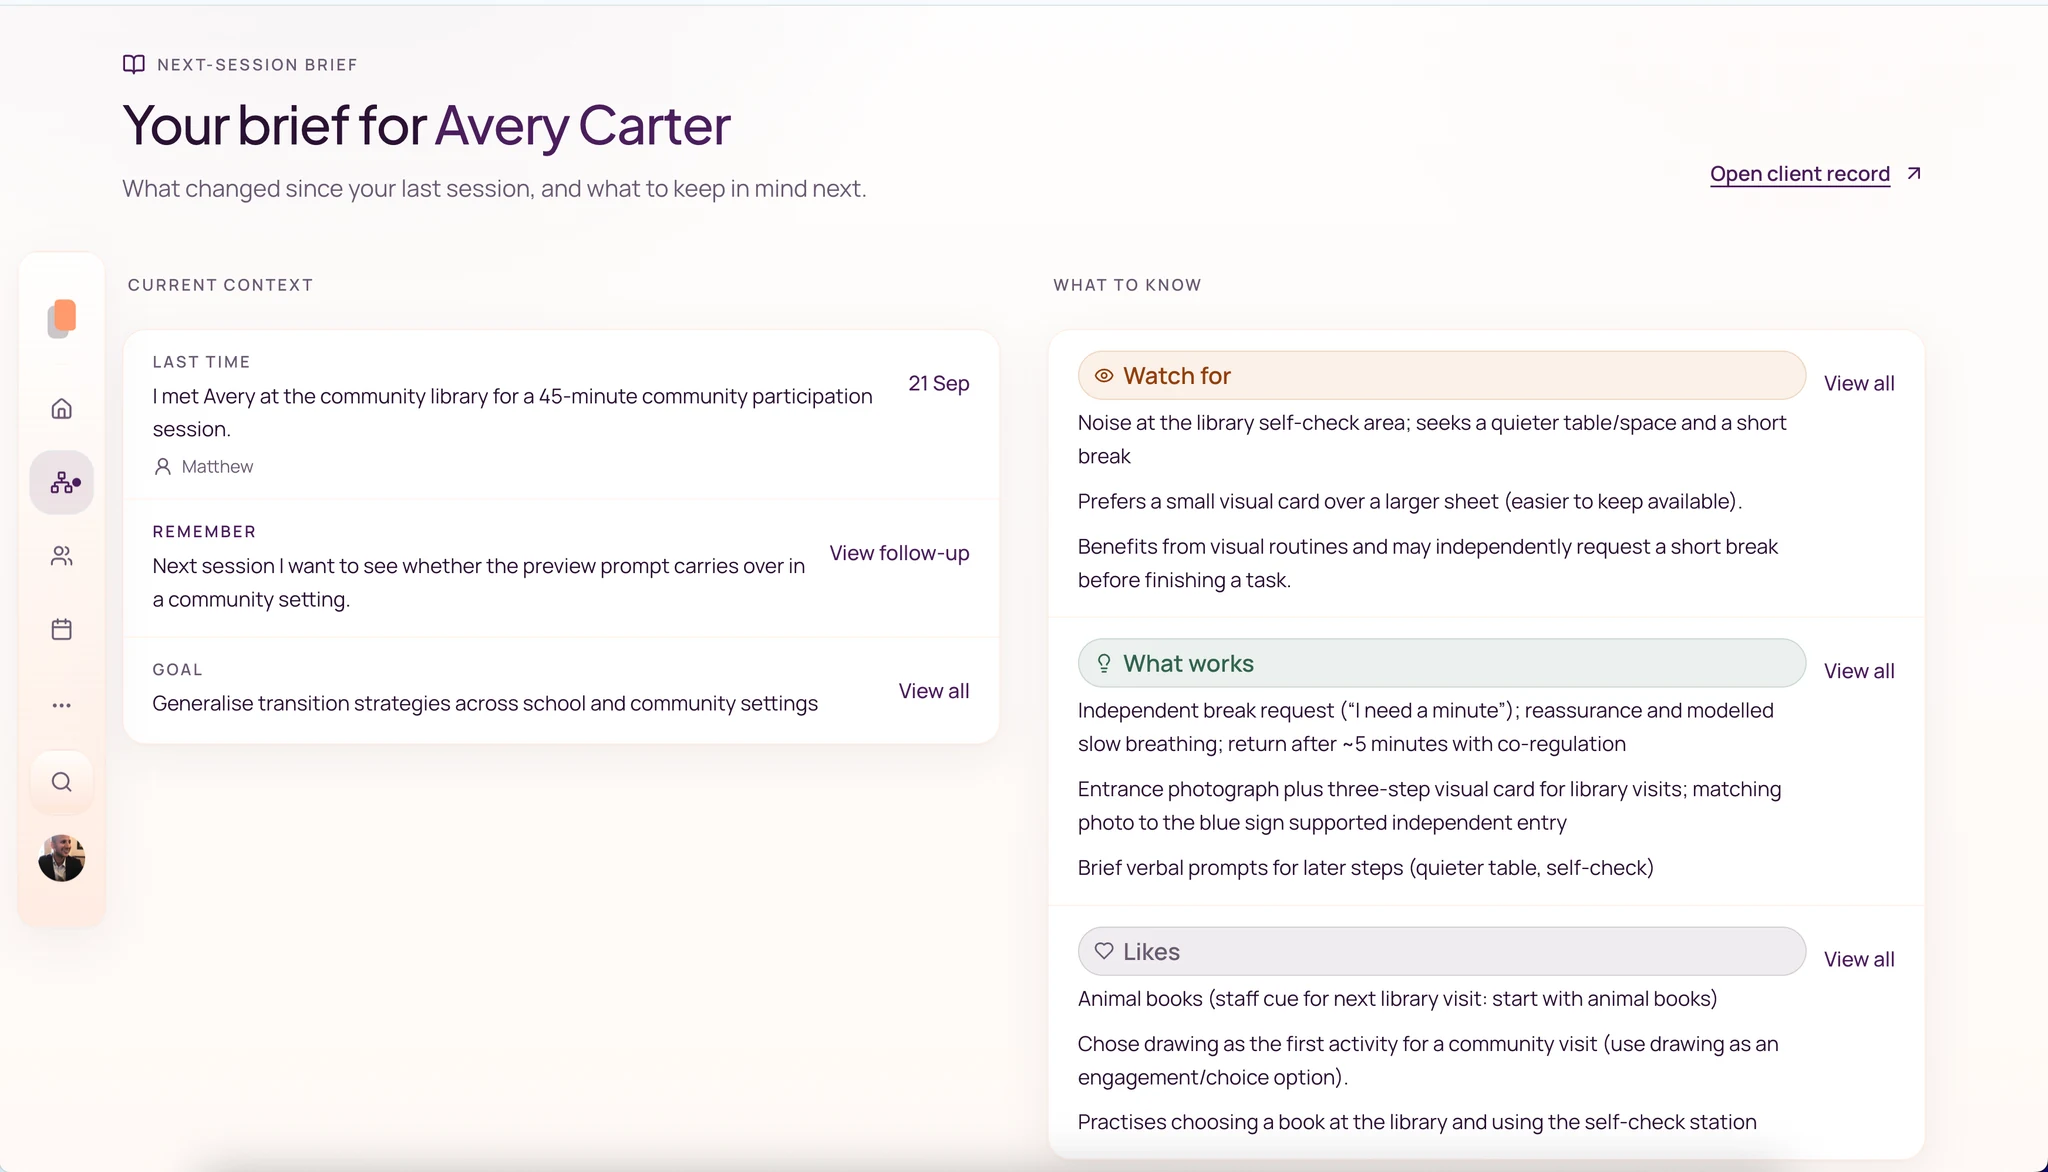Click the 'Chose drawing as the first activity' note
This screenshot has height=1172, width=2048.
1428,1060
